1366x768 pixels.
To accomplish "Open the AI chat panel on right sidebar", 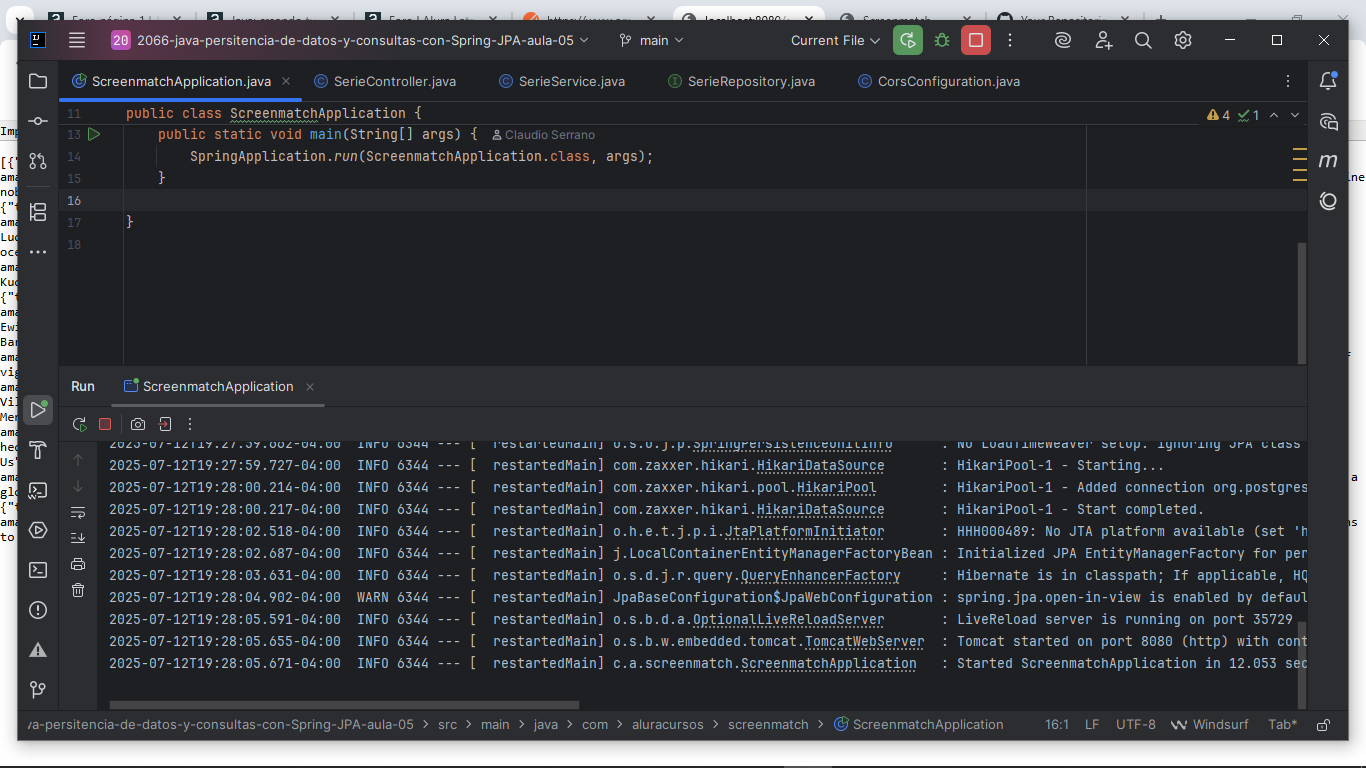I will coord(1328,122).
